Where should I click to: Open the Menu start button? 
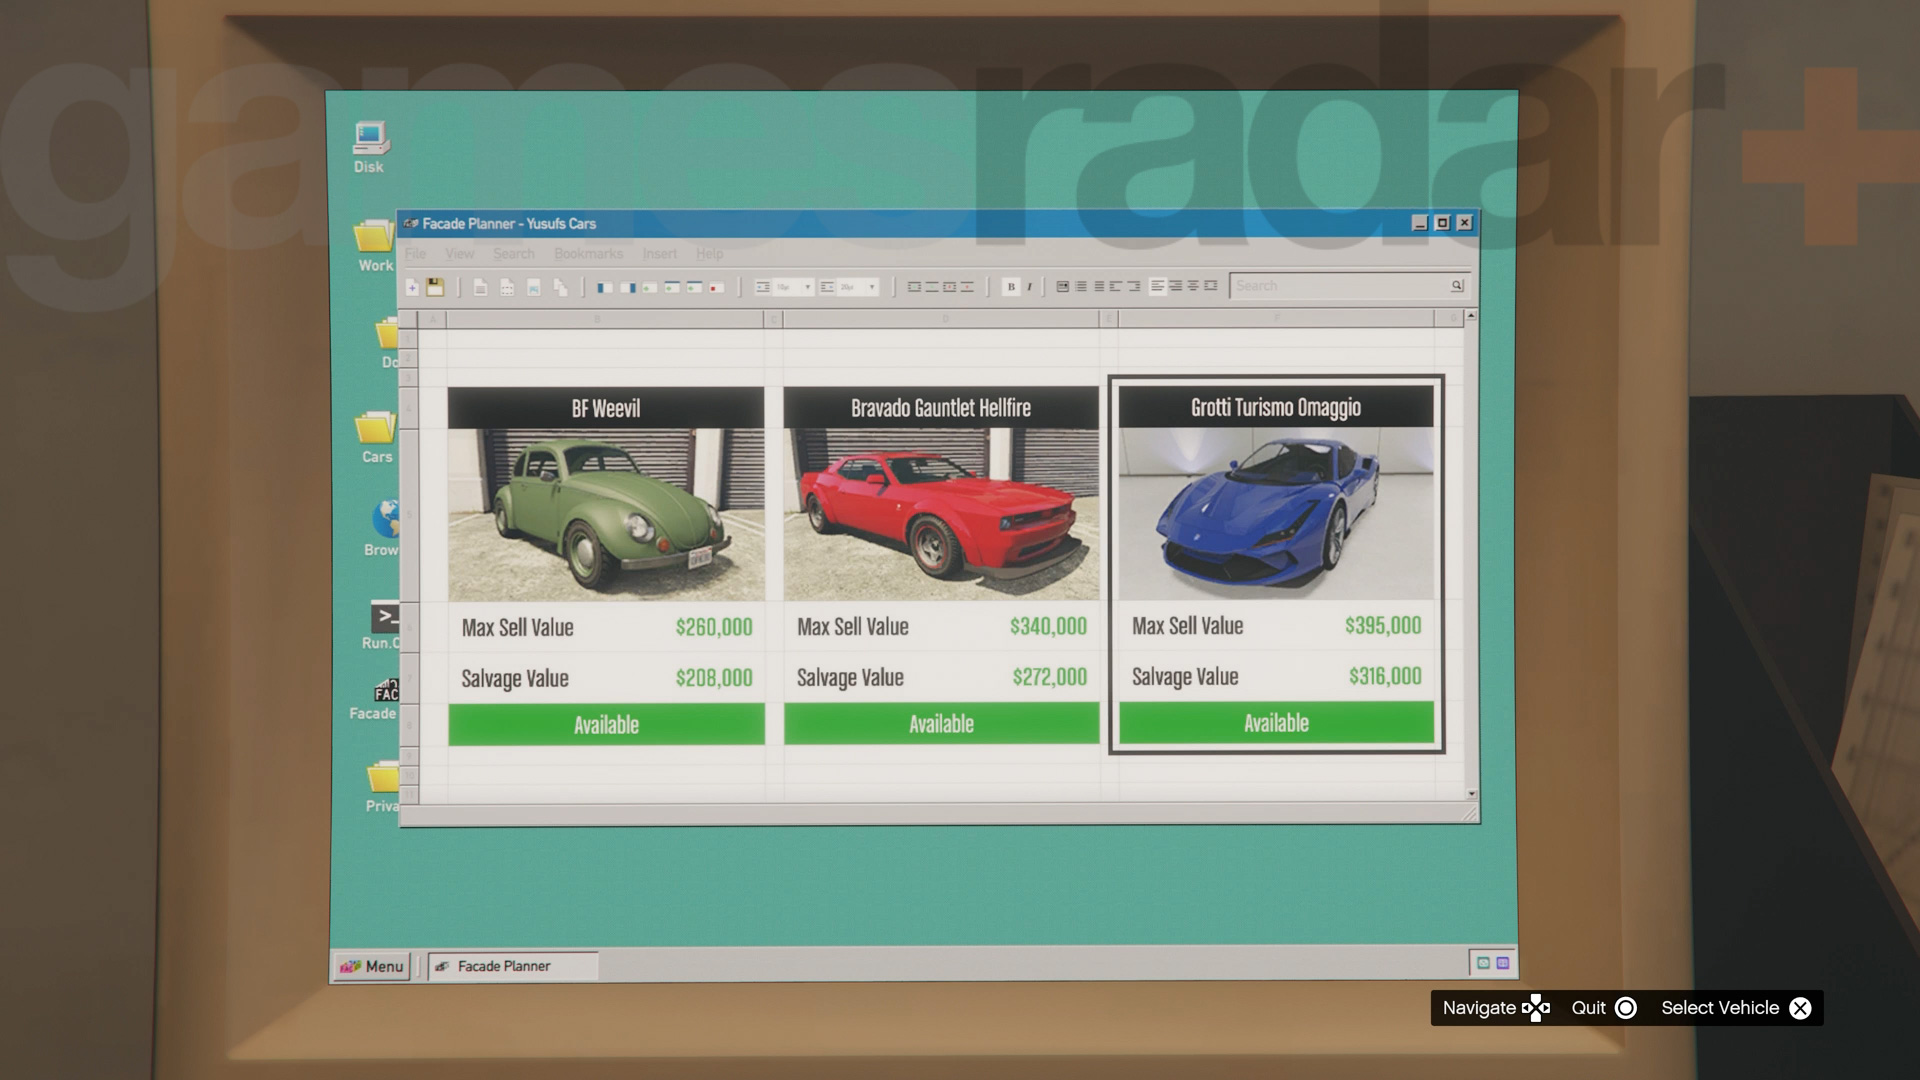pos(372,966)
